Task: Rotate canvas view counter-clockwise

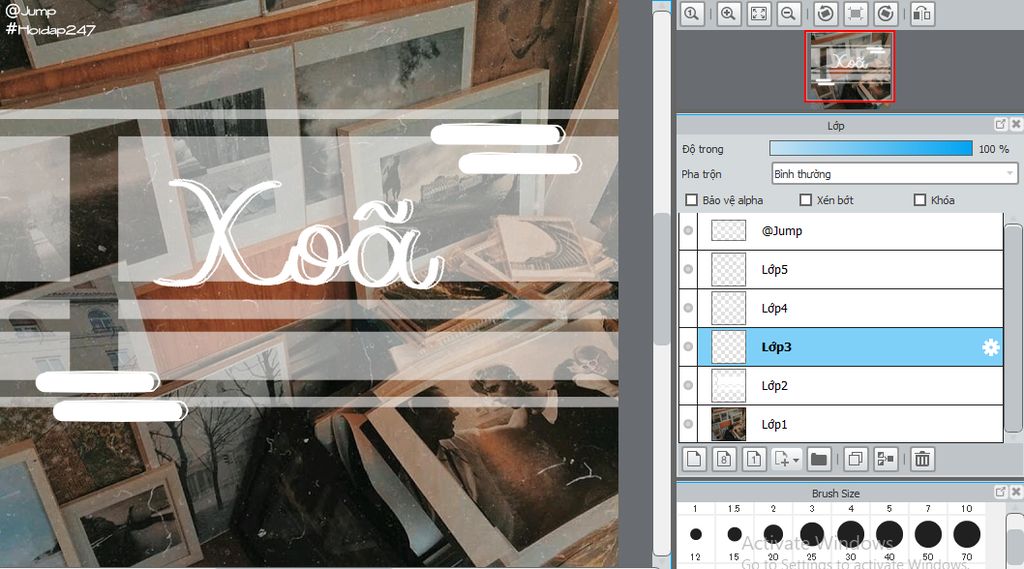Action: coord(825,14)
